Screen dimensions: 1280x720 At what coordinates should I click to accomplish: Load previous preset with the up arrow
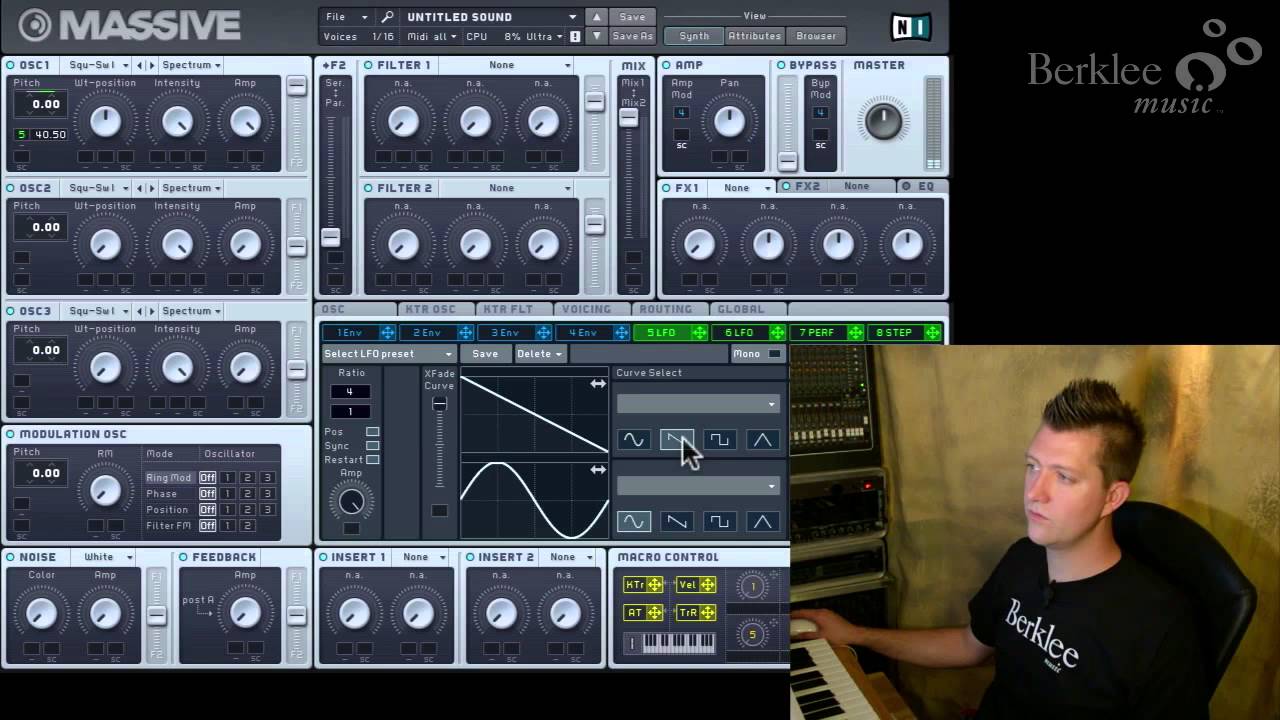[x=596, y=17]
